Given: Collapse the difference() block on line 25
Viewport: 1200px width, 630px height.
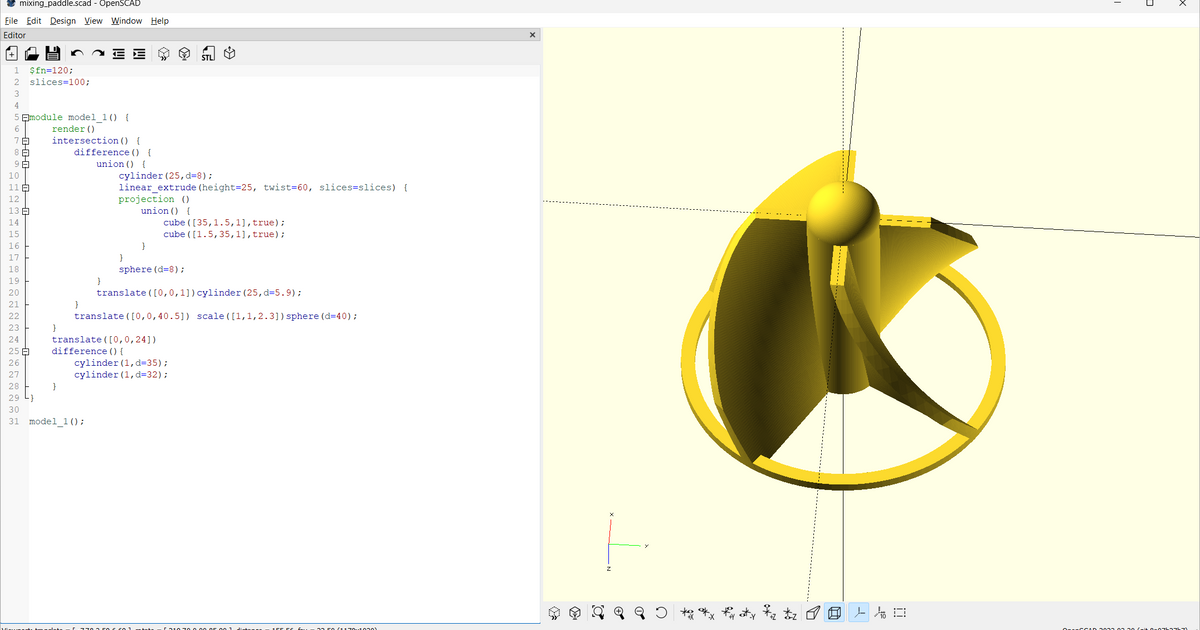Looking at the screenshot, I should coord(24,350).
